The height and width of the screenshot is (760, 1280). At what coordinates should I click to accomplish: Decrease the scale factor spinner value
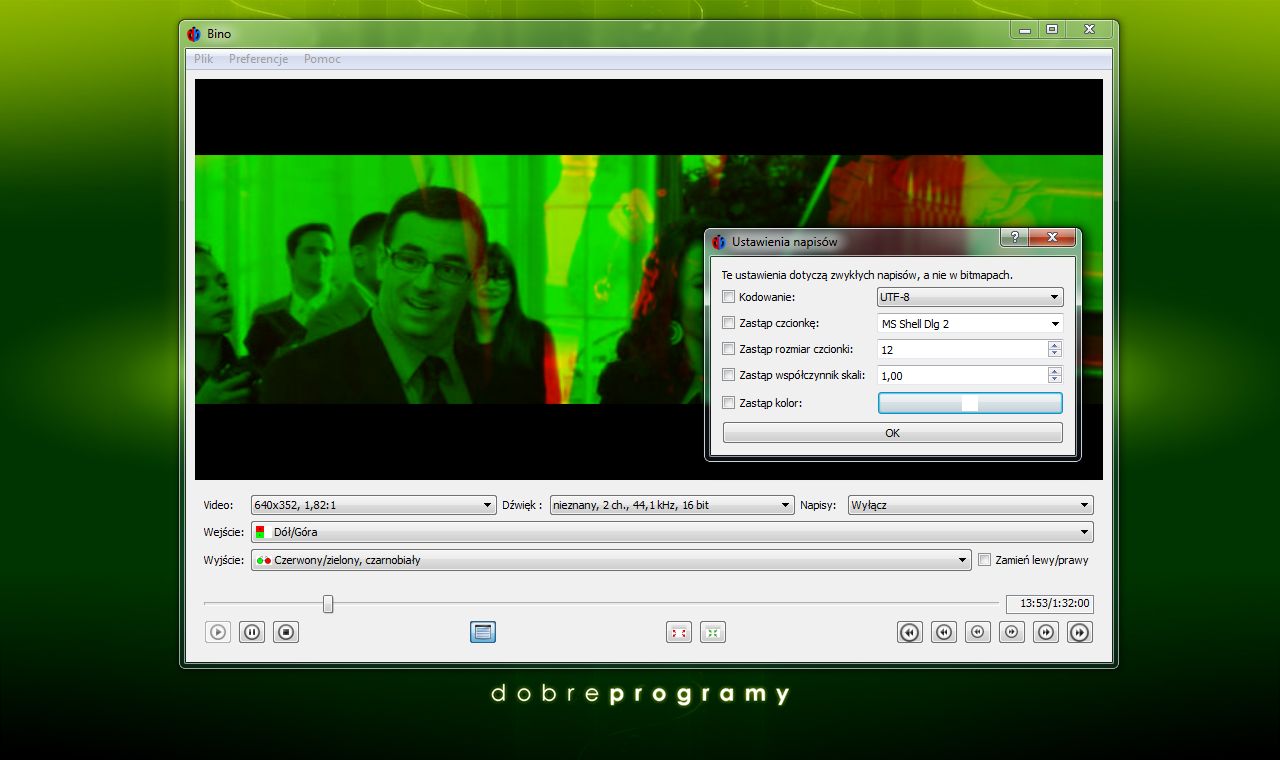pyautogui.click(x=1054, y=379)
